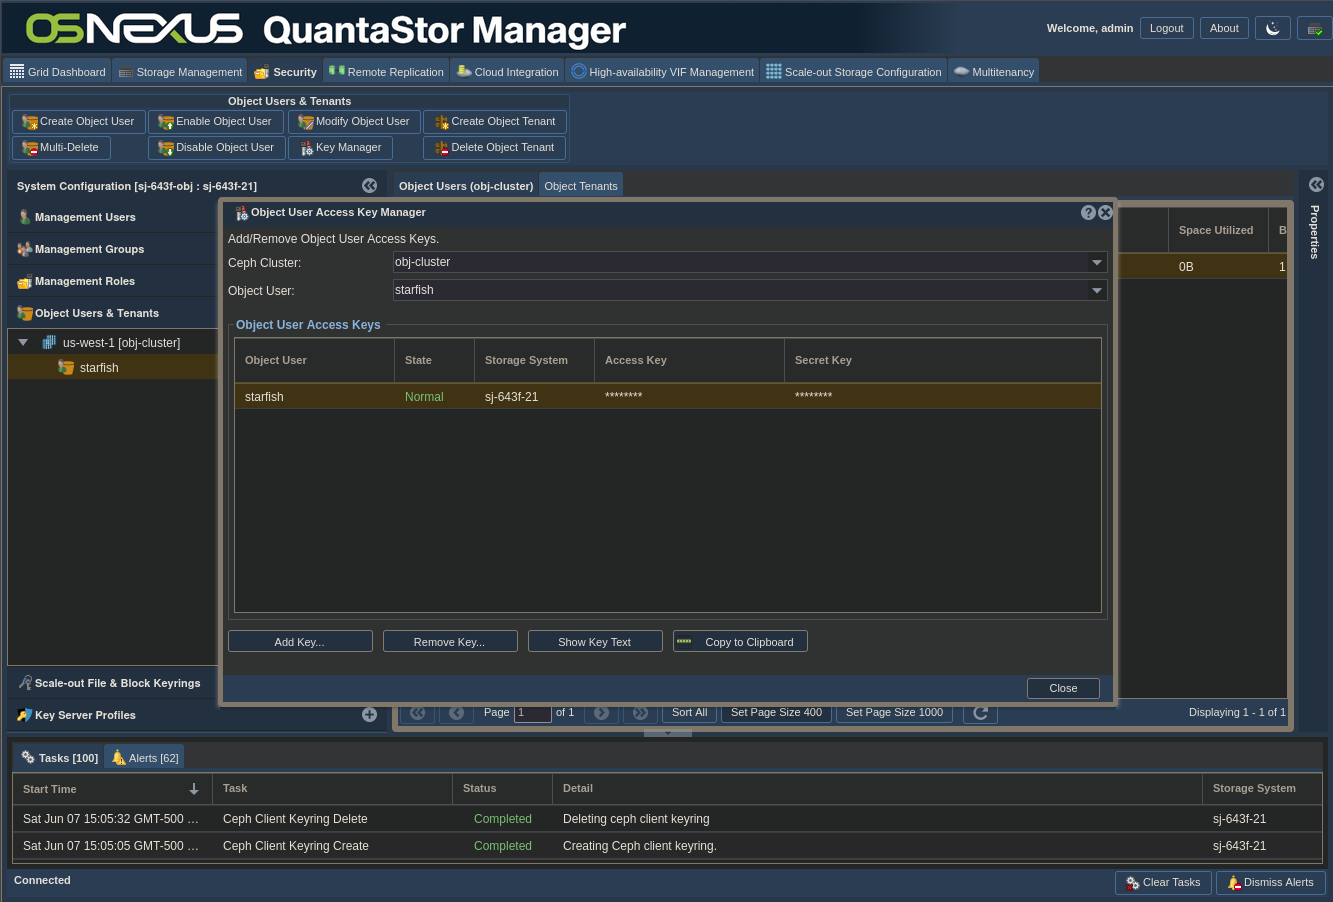Switch to the Object Tenants tab
1333x902 pixels.
[580, 186]
